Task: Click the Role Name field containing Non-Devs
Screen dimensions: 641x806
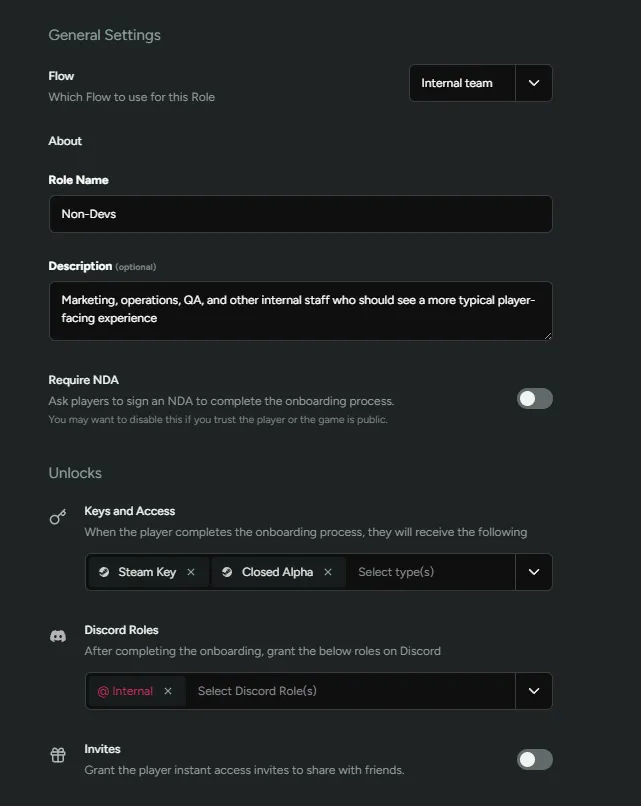Action: pos(300,213)
